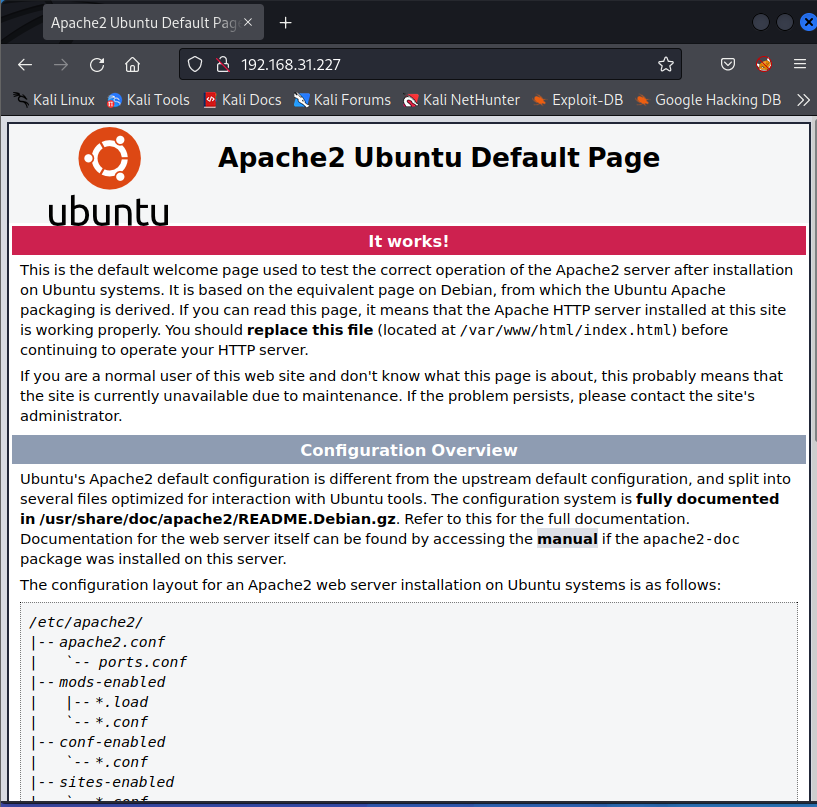Click the 'Apache2 Ubuntu Default Page' title
Image resolution: width=817 pixels, height=807 pixels.
439,157
